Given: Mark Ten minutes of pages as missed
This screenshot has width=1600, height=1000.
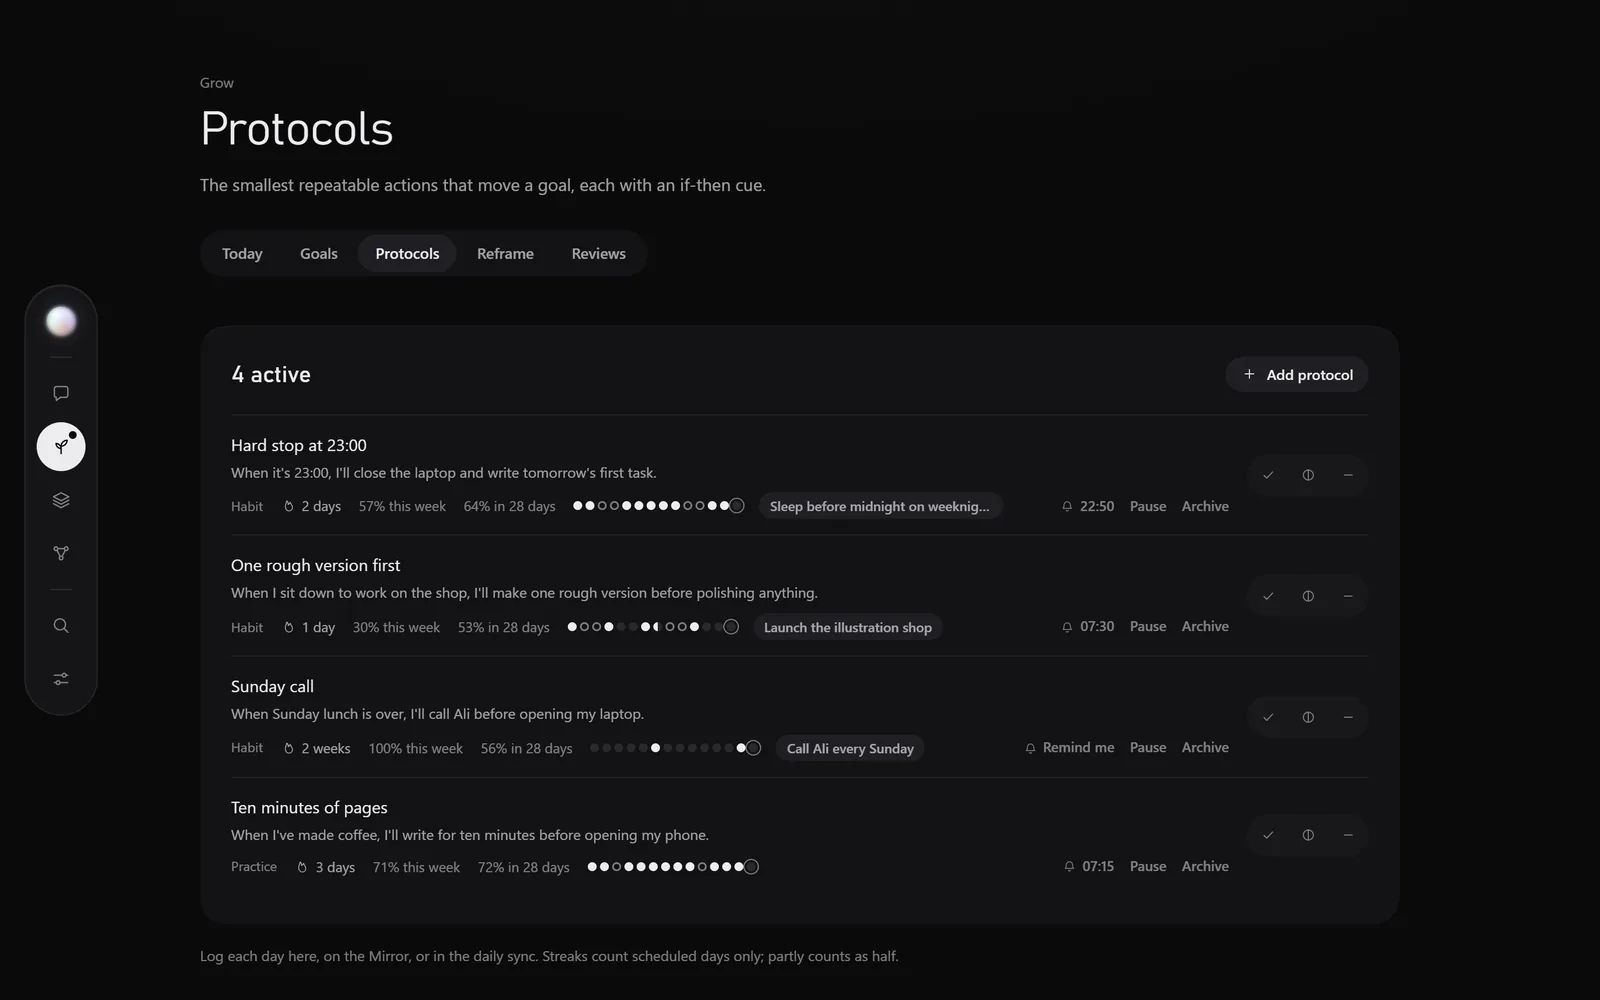Looking at the screenshot, I should point(1348,835).
